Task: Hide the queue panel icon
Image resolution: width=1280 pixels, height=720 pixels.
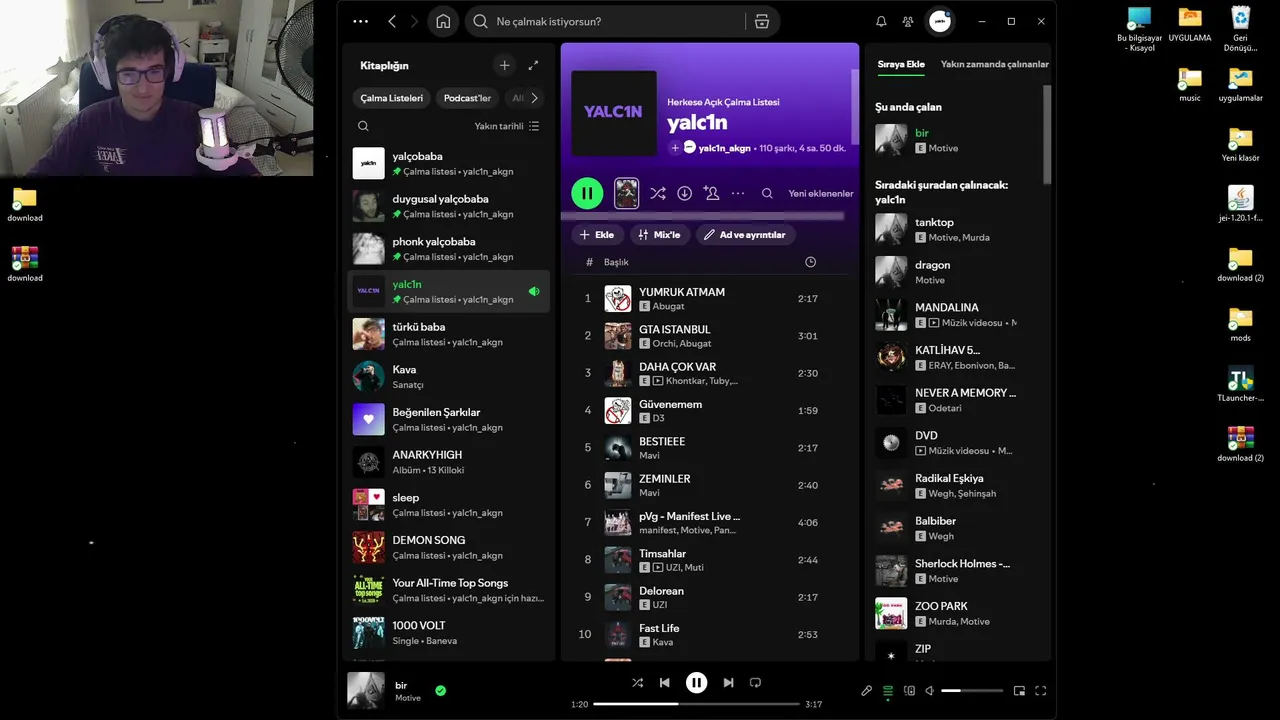Action: pos(887,690)
